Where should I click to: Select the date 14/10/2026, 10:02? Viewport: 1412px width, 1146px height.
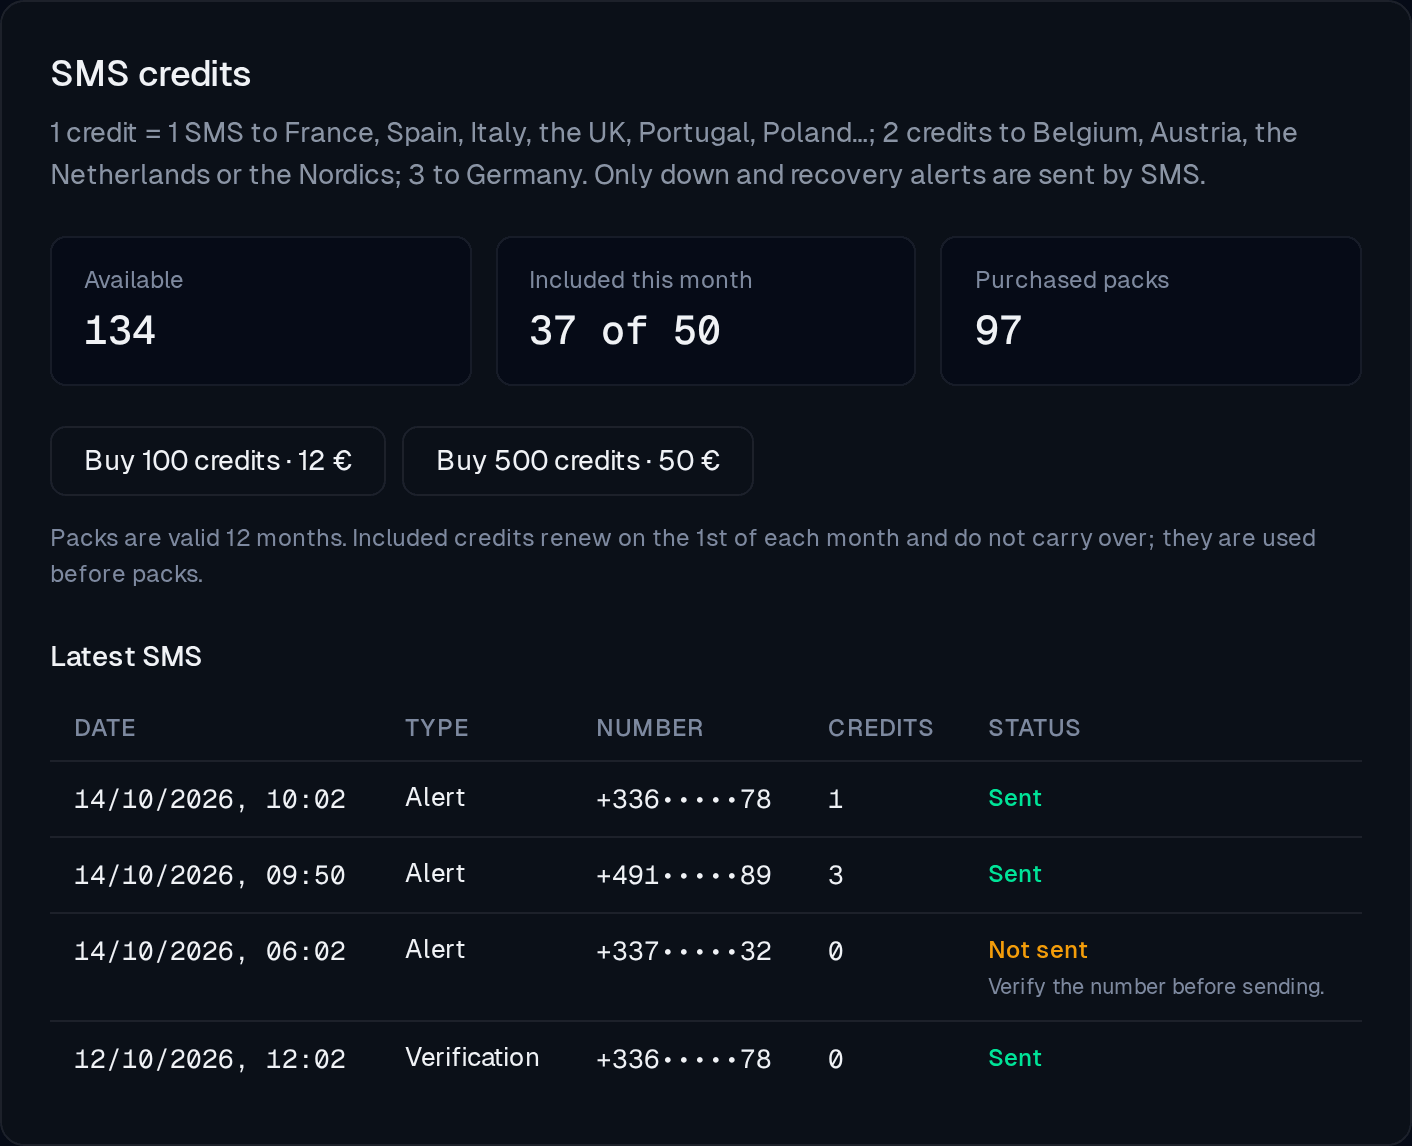tap(210, 799)
